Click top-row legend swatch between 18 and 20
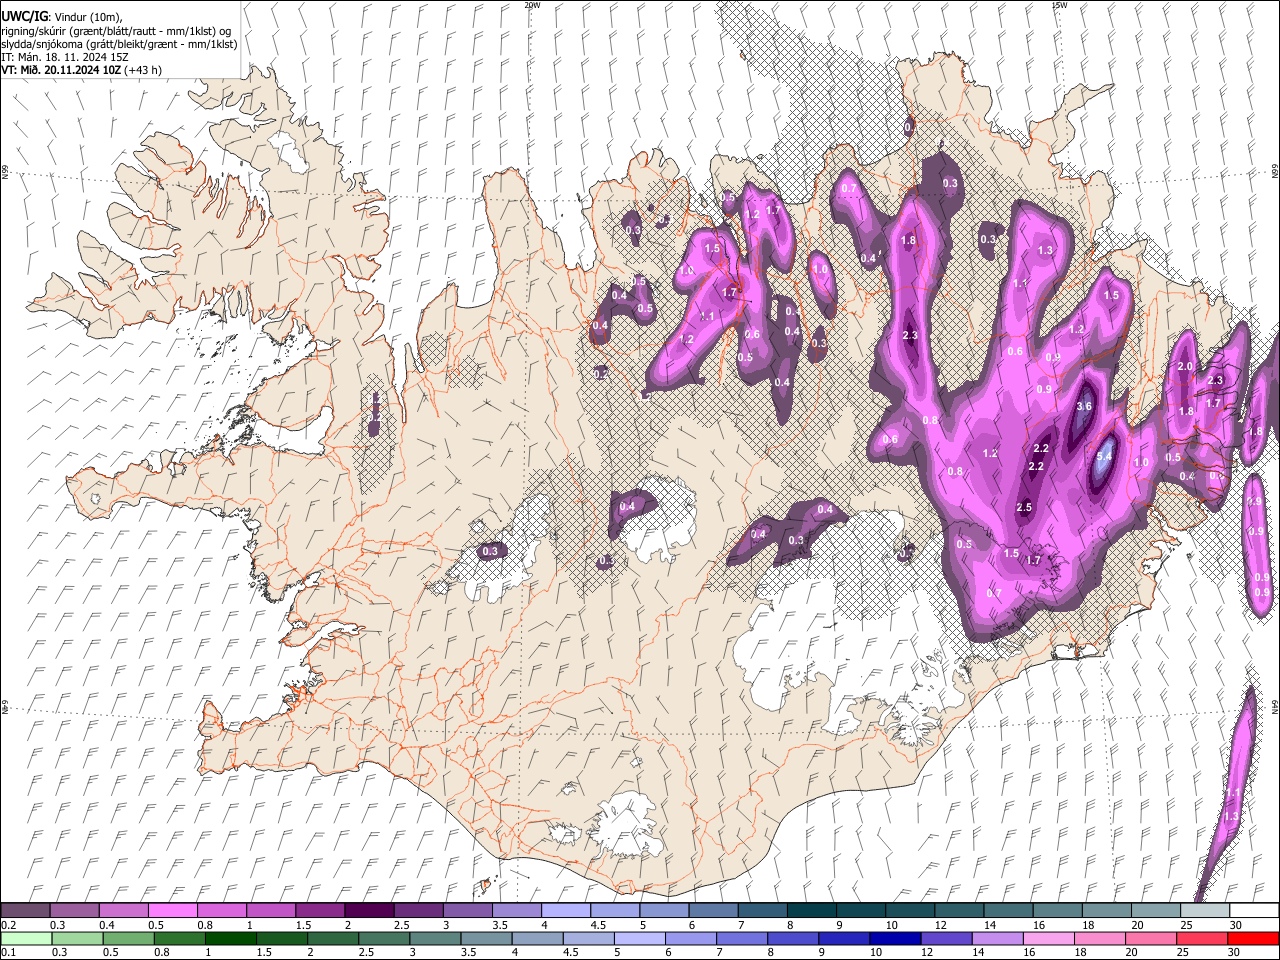This screenshot has height=960, width=1280. (x=1106, y=910)
